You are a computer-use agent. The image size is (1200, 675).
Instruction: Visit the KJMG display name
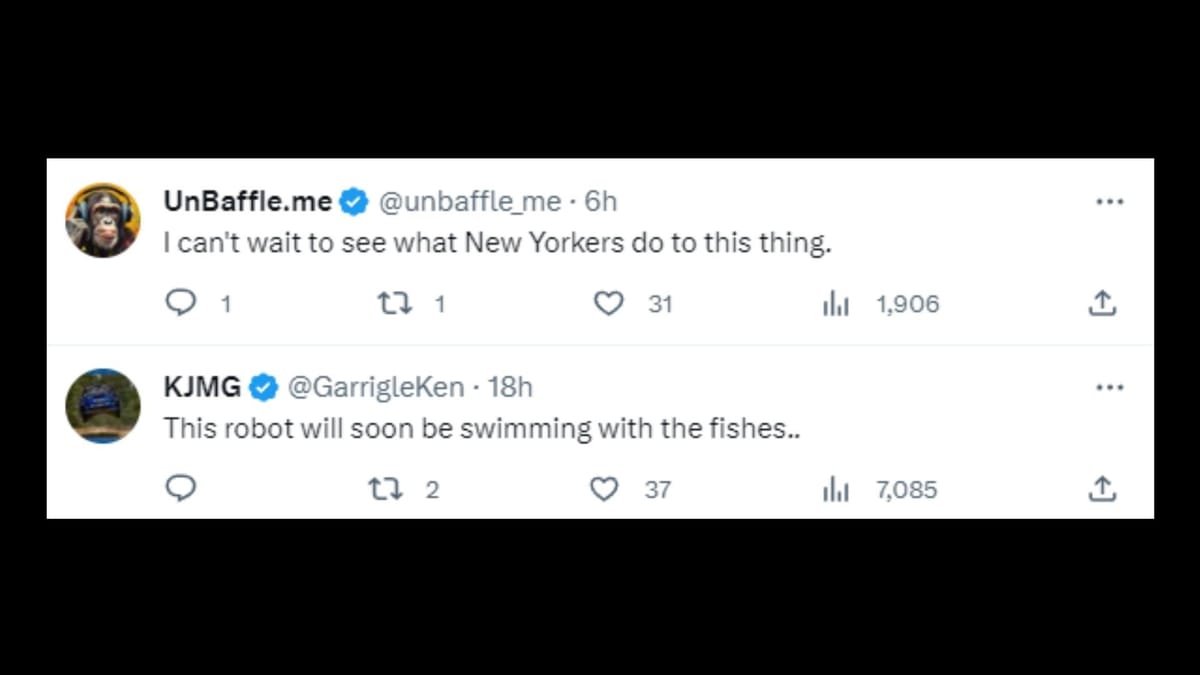click(202, 386)
